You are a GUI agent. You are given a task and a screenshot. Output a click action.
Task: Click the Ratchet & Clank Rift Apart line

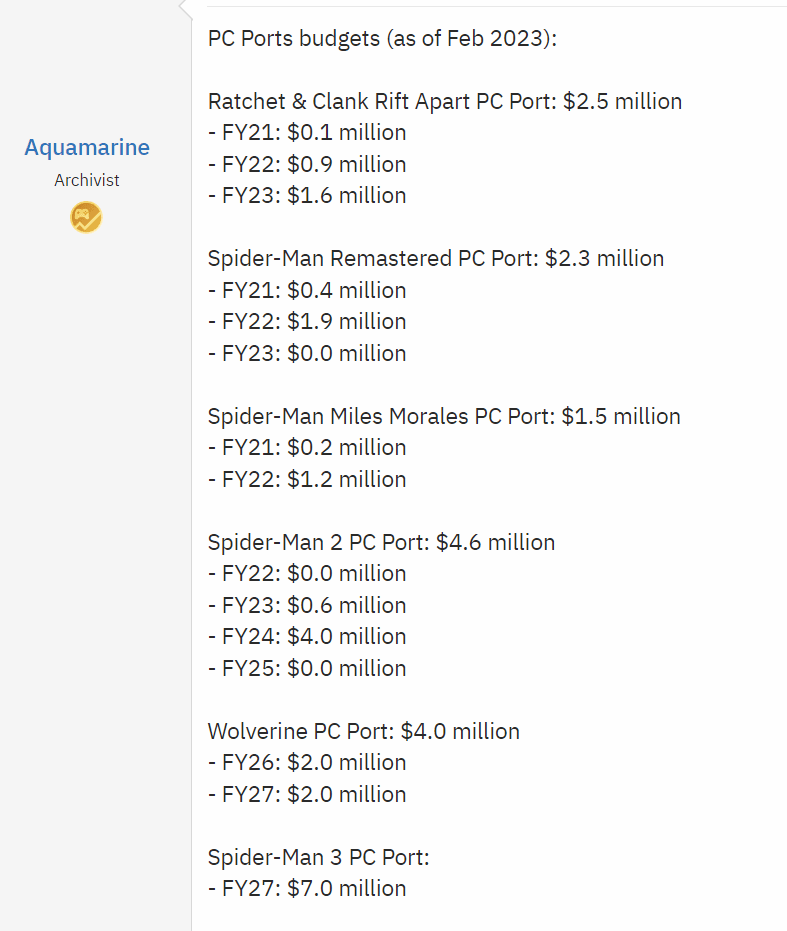point(445,102)
